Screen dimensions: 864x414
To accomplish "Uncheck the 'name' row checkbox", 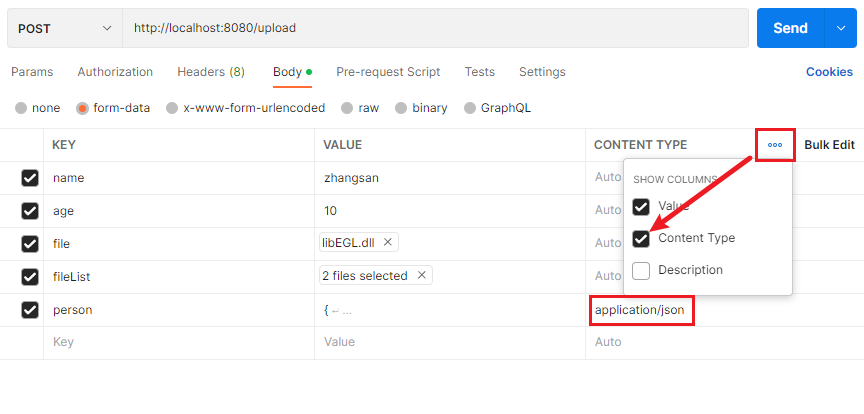I will [x=30, y=178].
